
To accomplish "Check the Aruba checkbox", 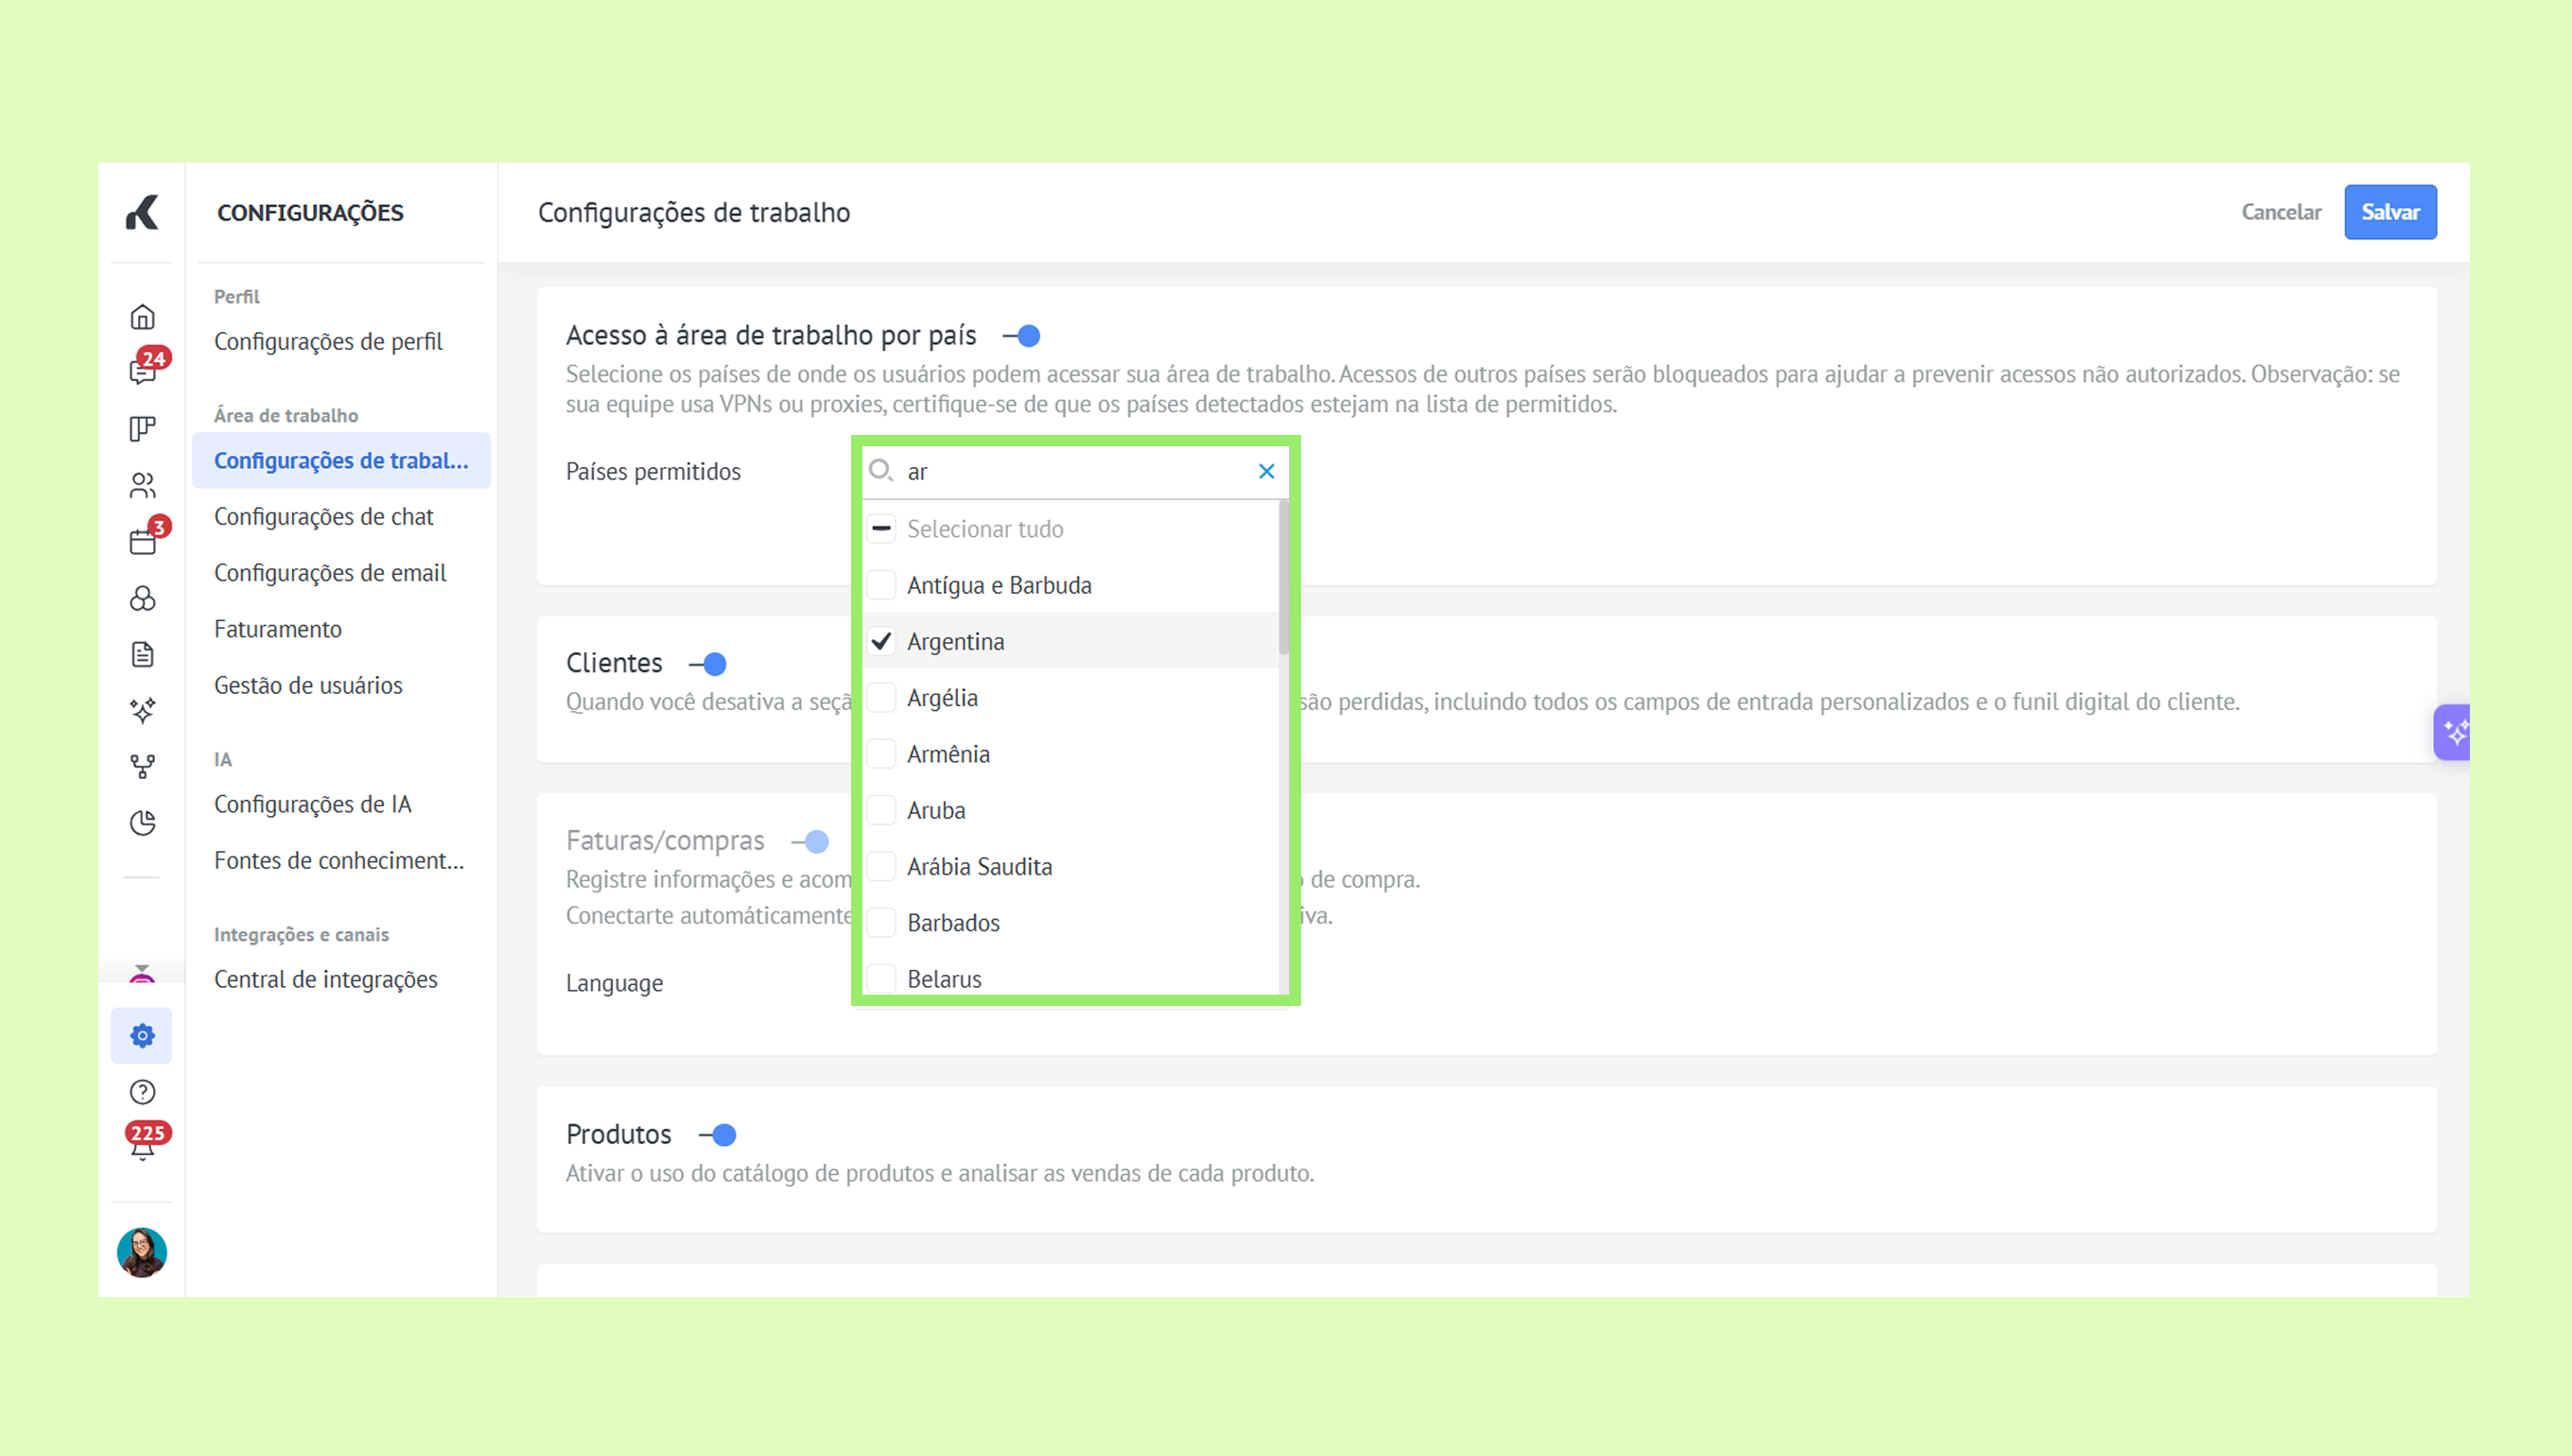I will pos(881,810).
